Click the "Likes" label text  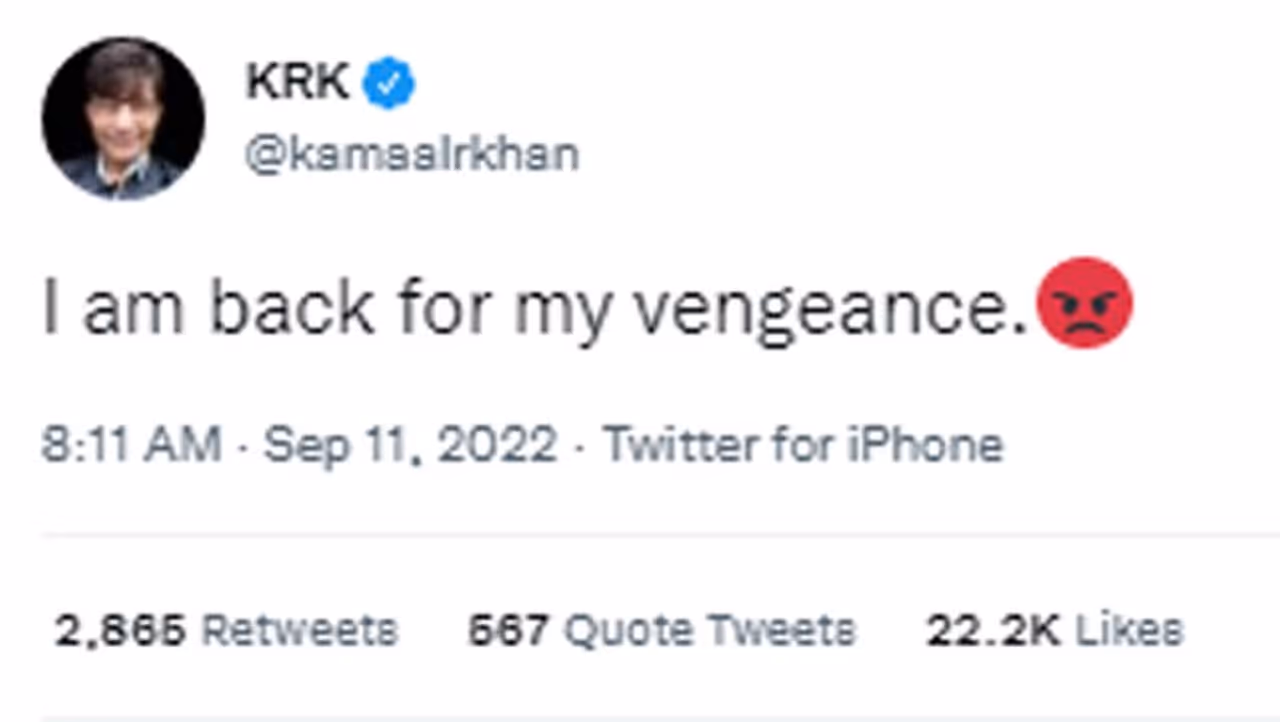point(1129,631)
